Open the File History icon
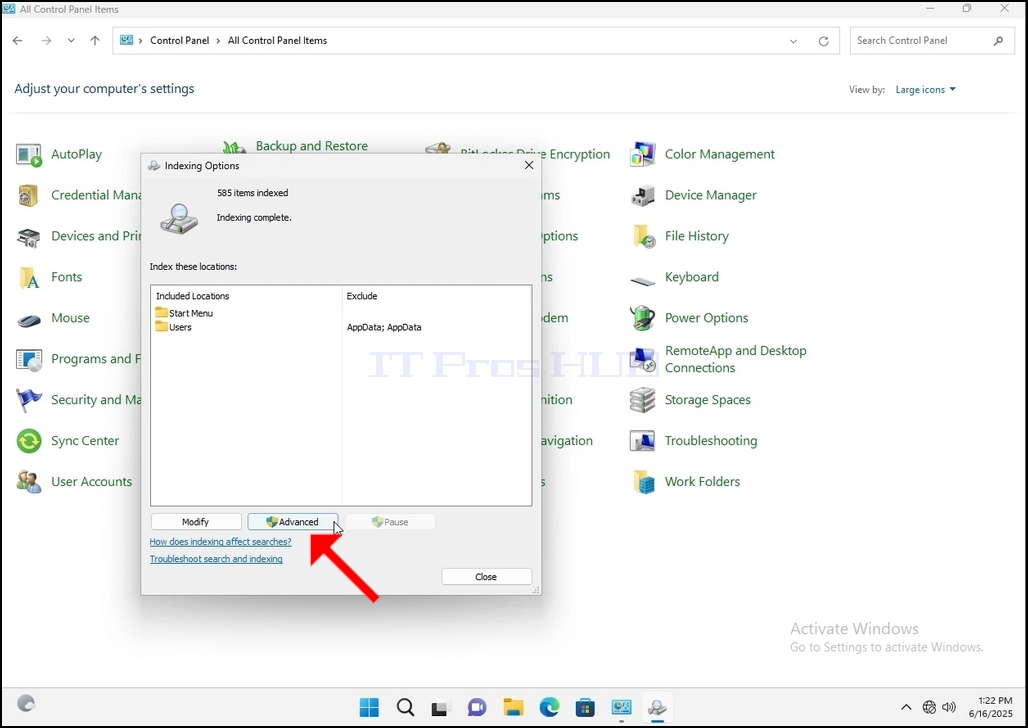The width and height of the screenshot is (1028, 728). tap(643, 237)
